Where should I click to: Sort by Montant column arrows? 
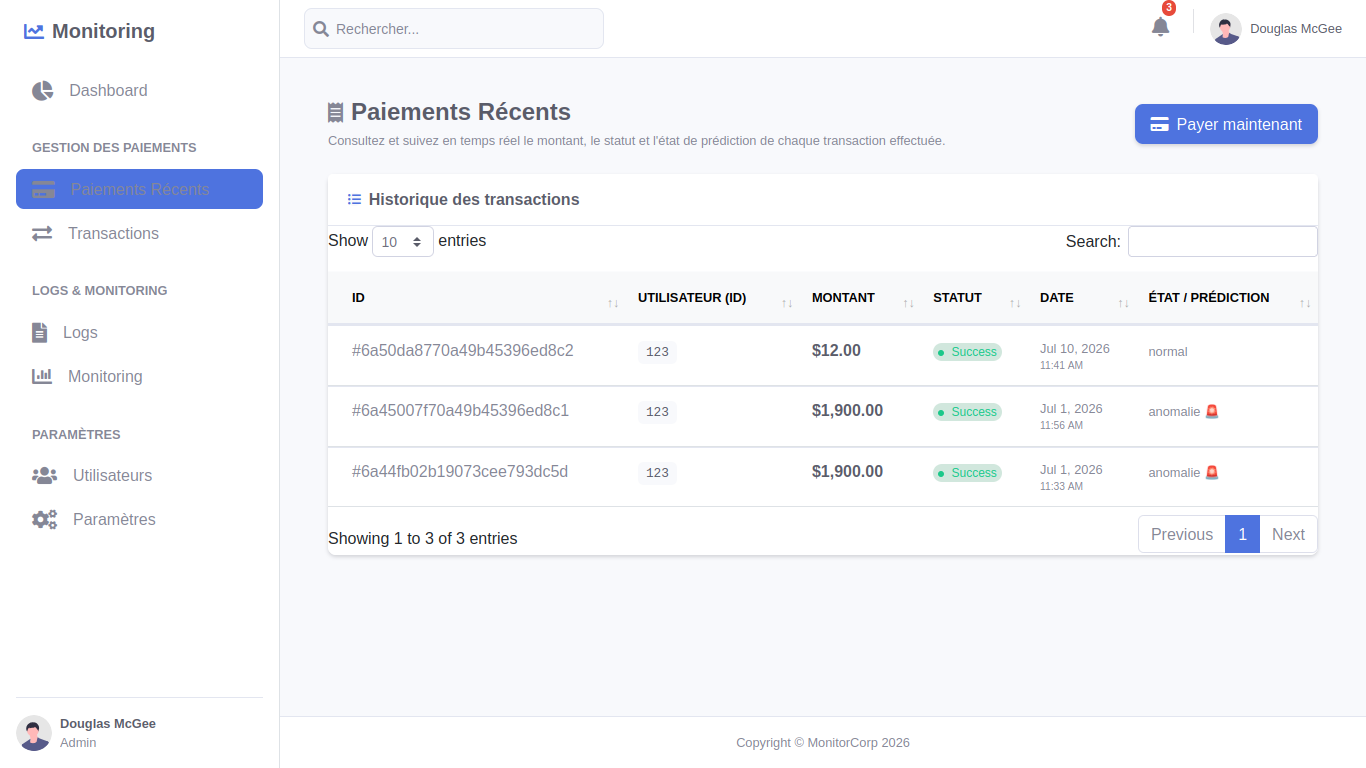pyautogui.click(x=908, y=303)
